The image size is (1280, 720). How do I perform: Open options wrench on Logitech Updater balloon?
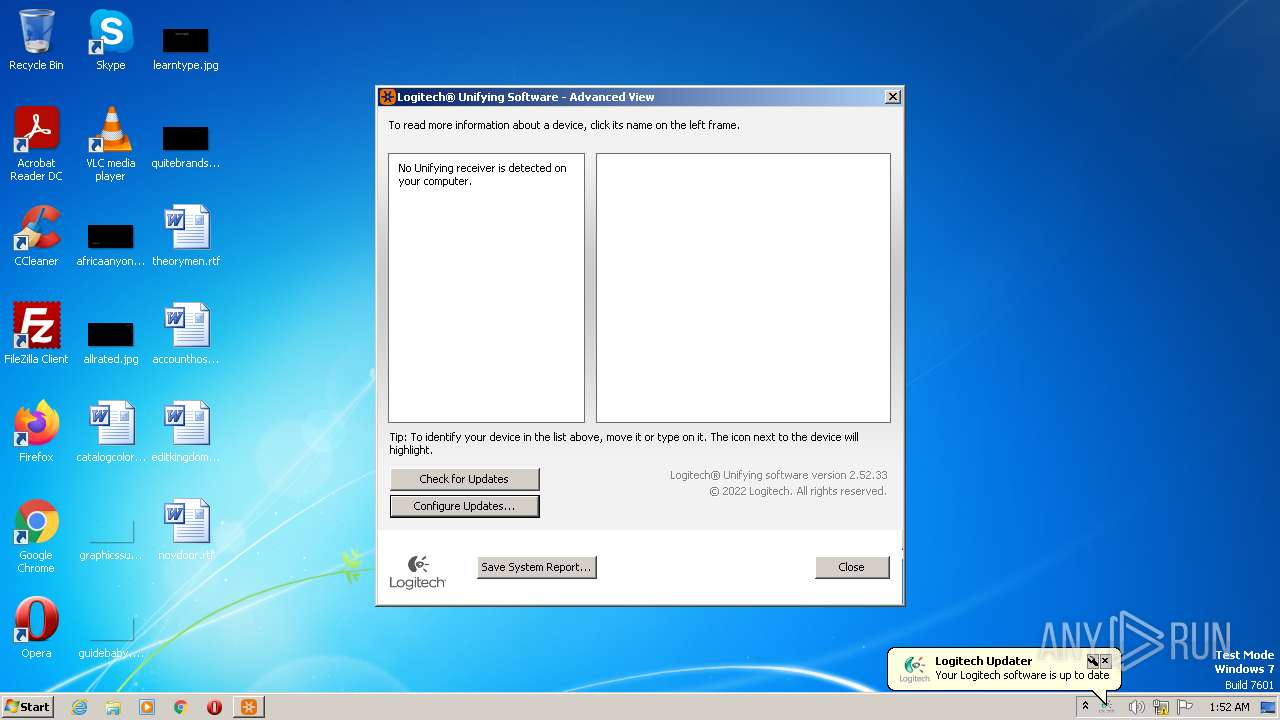1093,661
